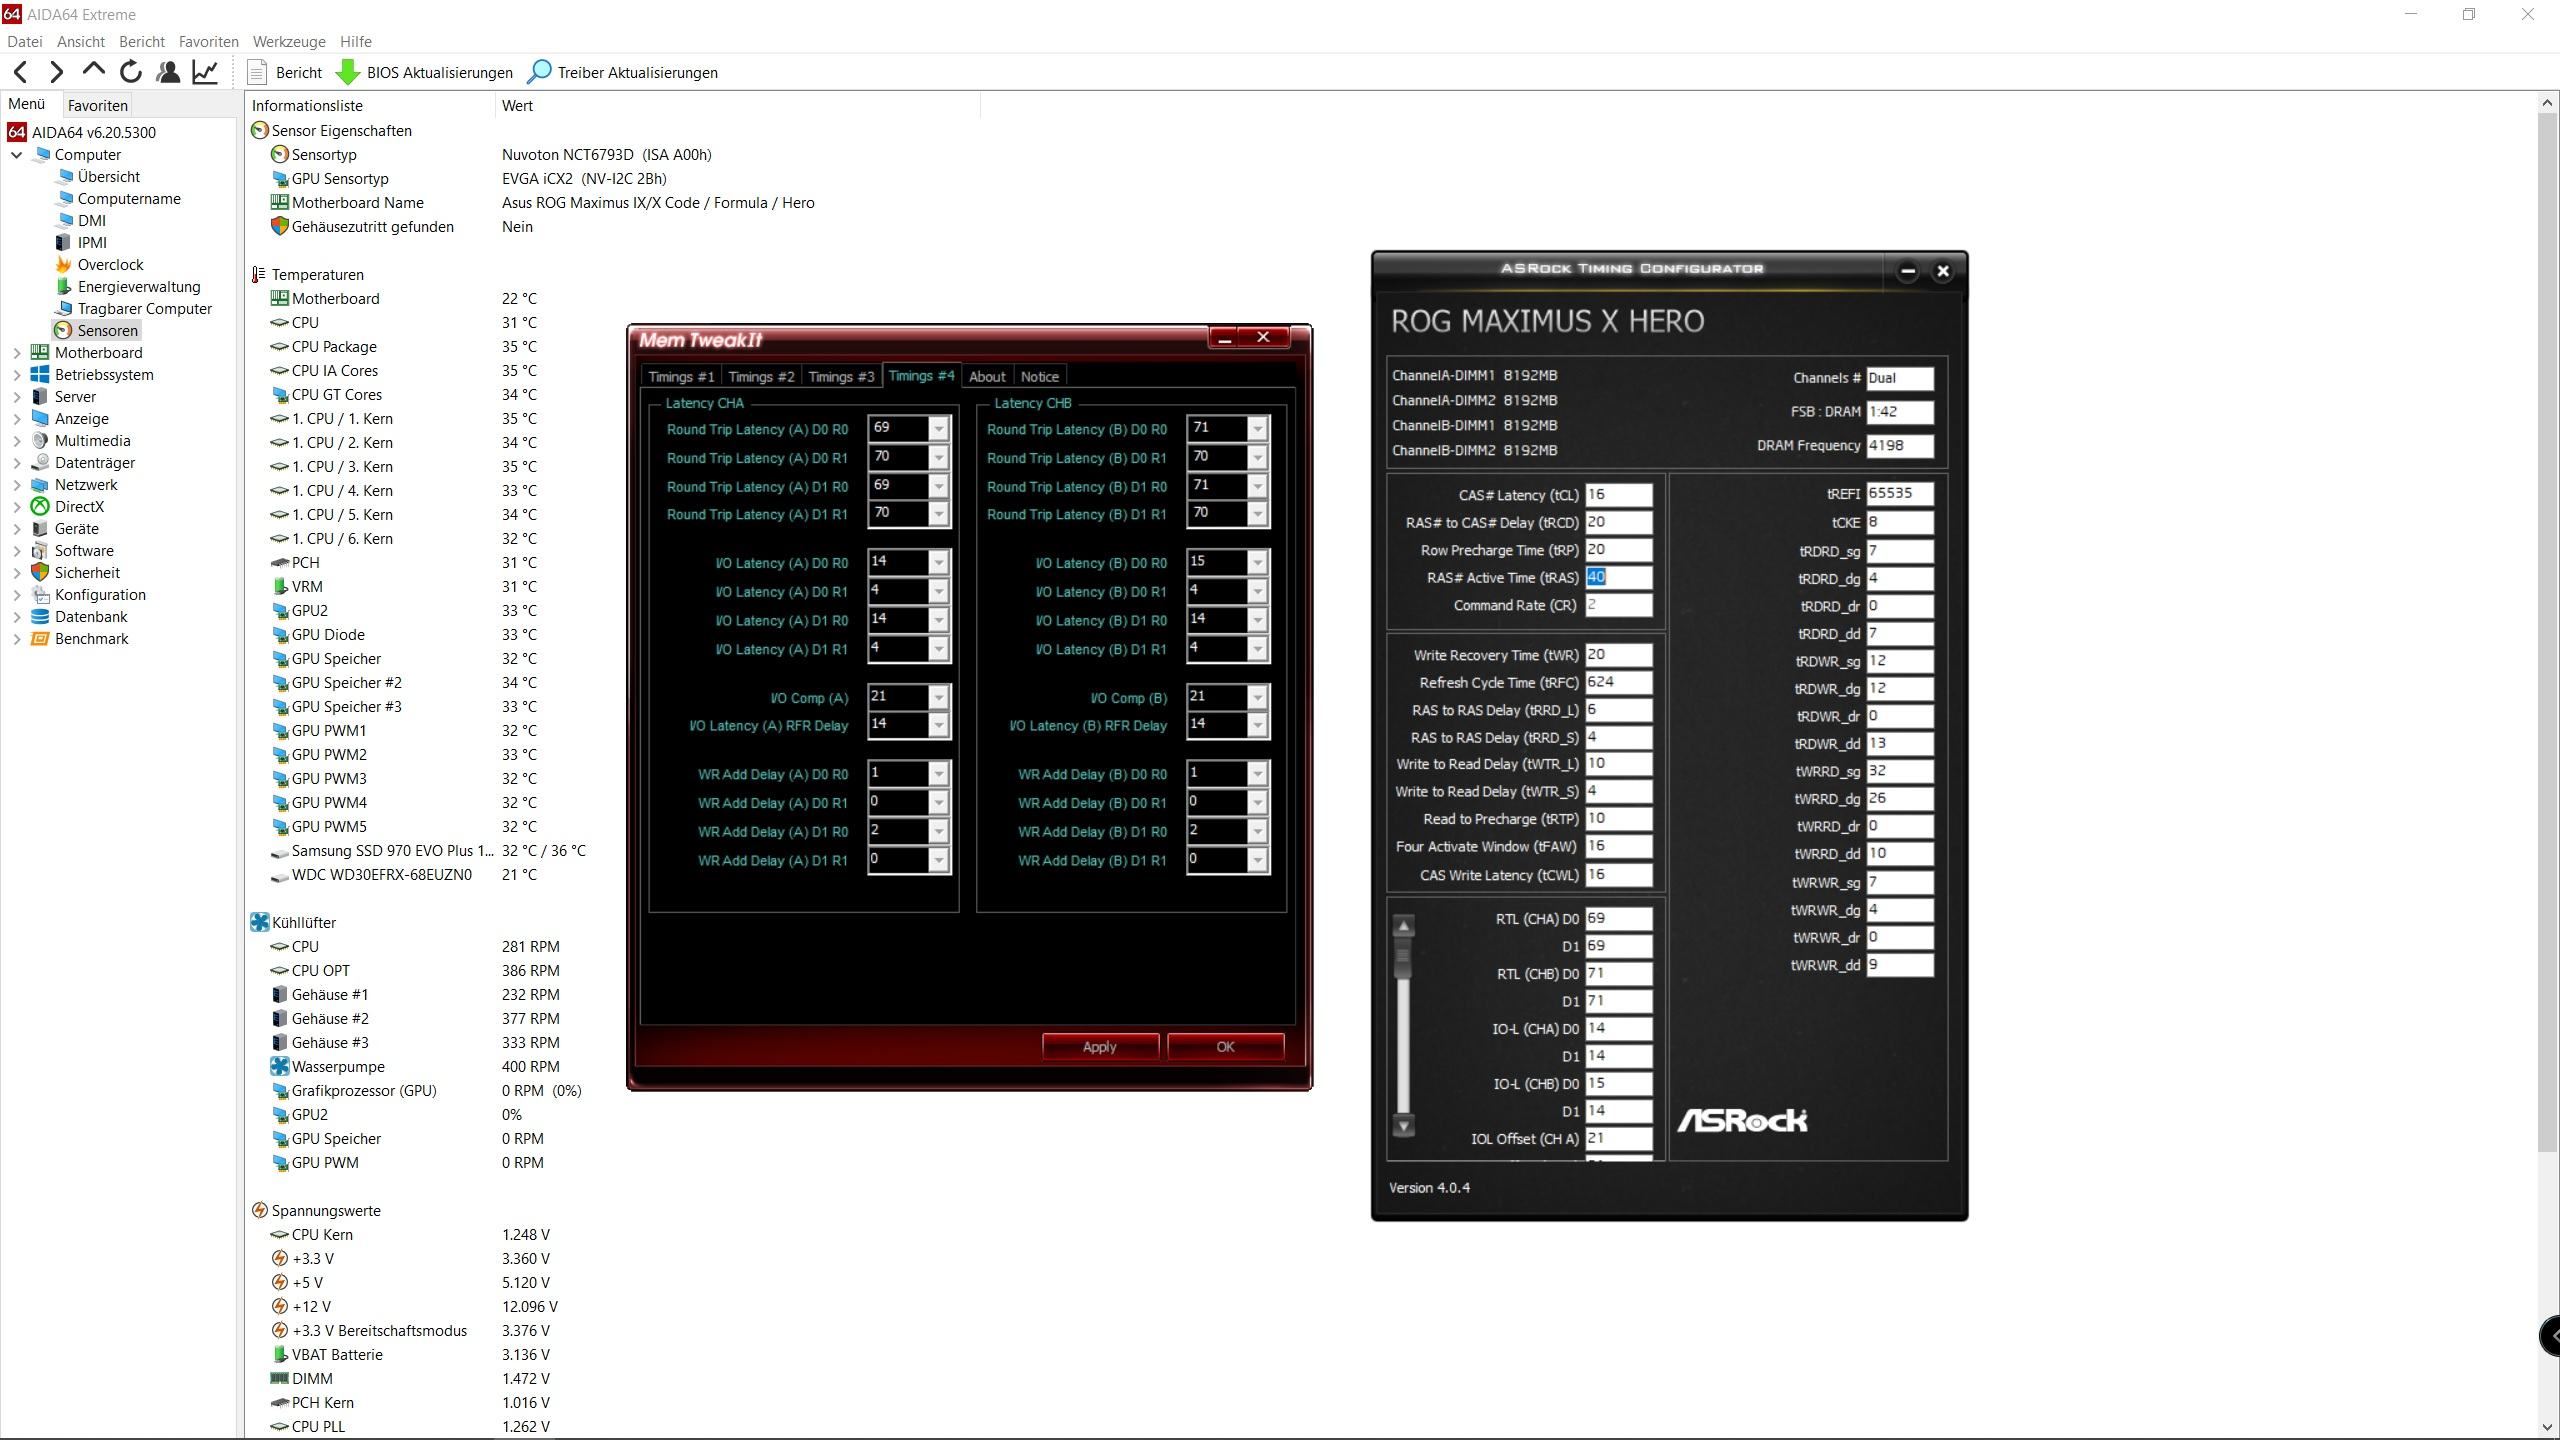The width and height of the screenshot is (2560, 1440).
Task: Open the About tab in Mem TweakIt
Action: [x=987, y=377]
